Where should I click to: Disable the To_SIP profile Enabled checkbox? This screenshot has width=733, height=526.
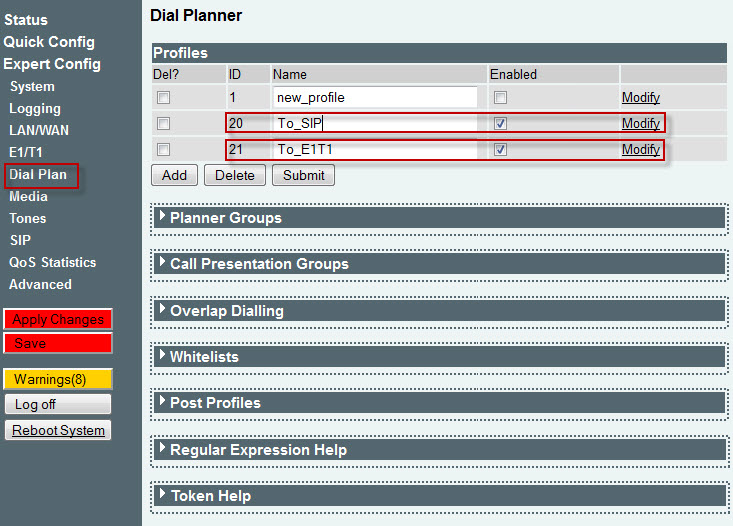(x=500, y=123)
